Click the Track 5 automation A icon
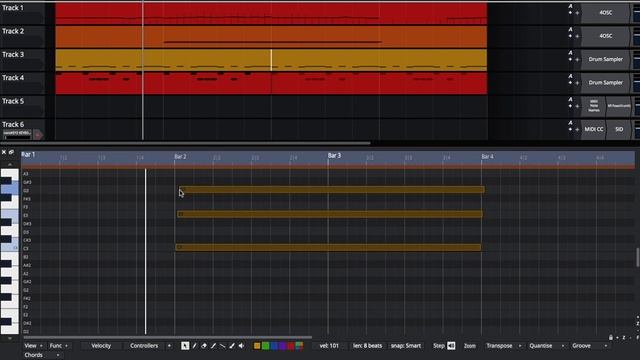 point(570,99)
